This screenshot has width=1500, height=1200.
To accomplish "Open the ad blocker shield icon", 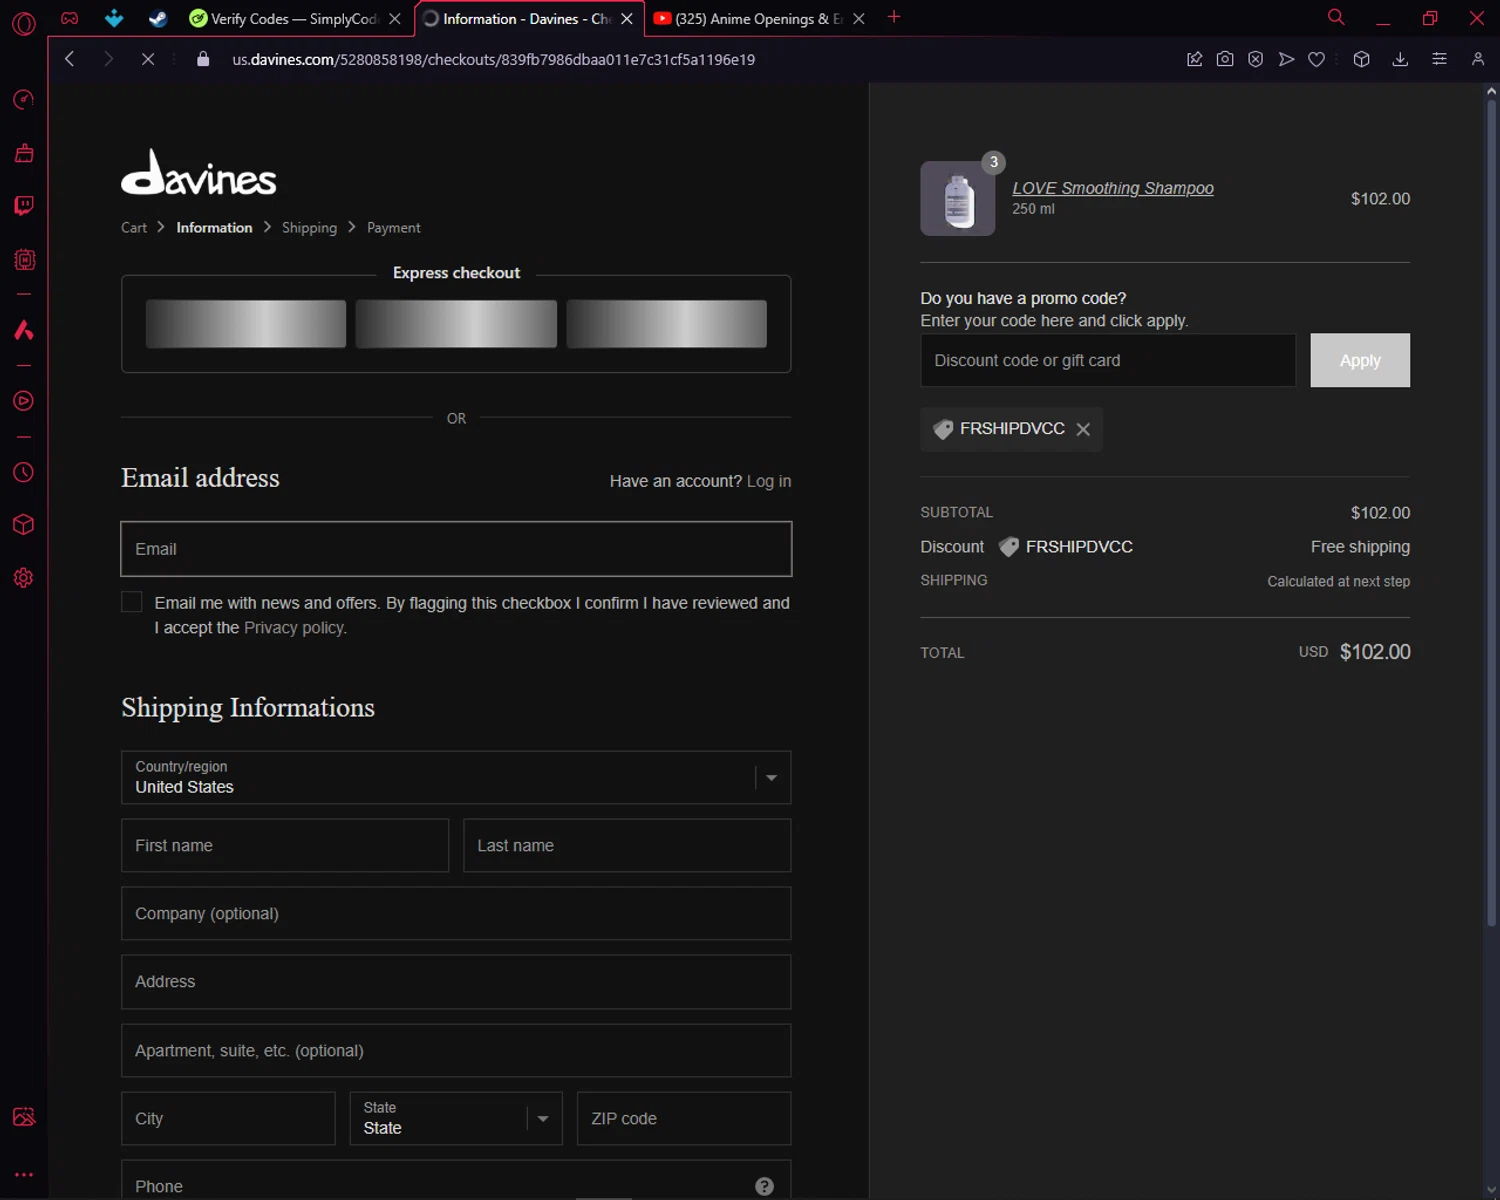I will point(1256,59).
